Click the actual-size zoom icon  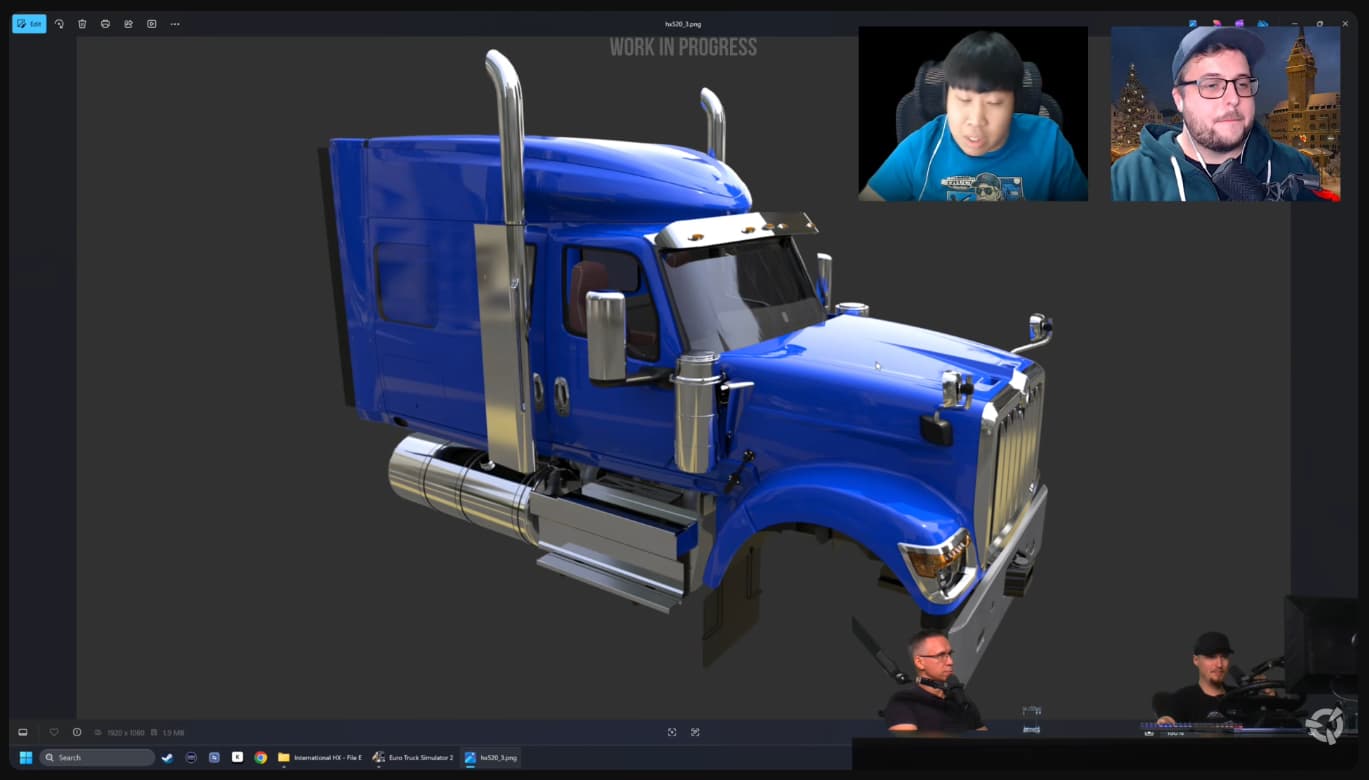coord(695,732)
